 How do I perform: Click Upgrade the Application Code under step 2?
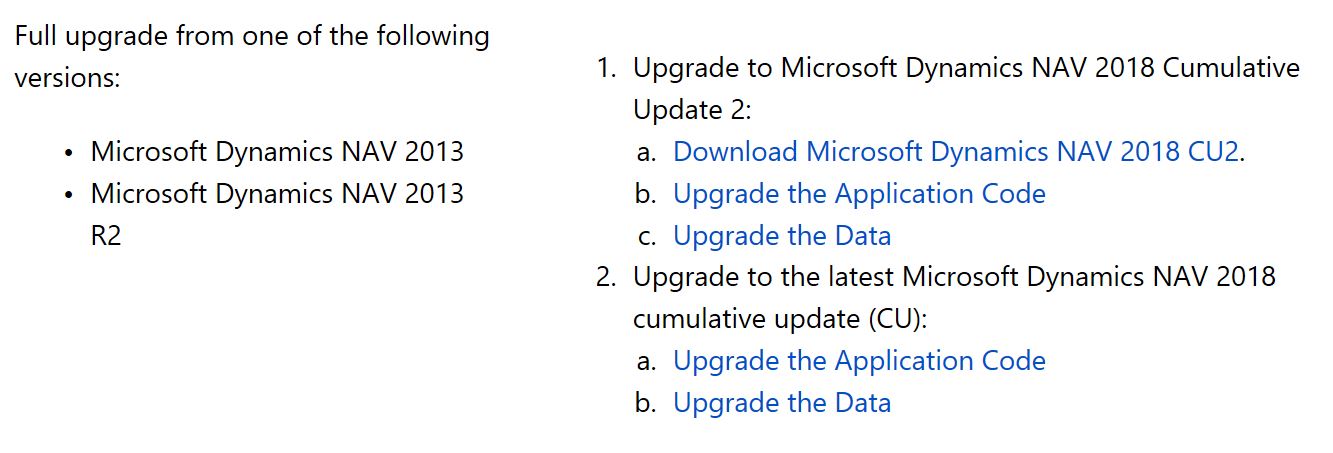pos(859,361)
